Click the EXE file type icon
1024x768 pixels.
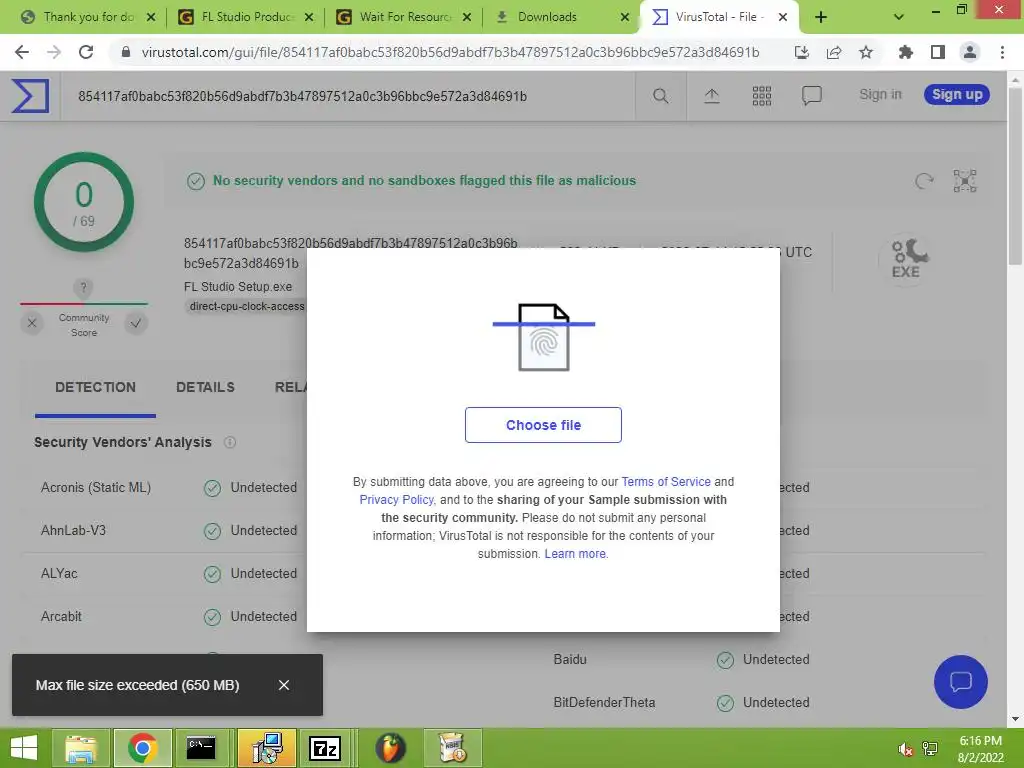(x=906, y=259)
